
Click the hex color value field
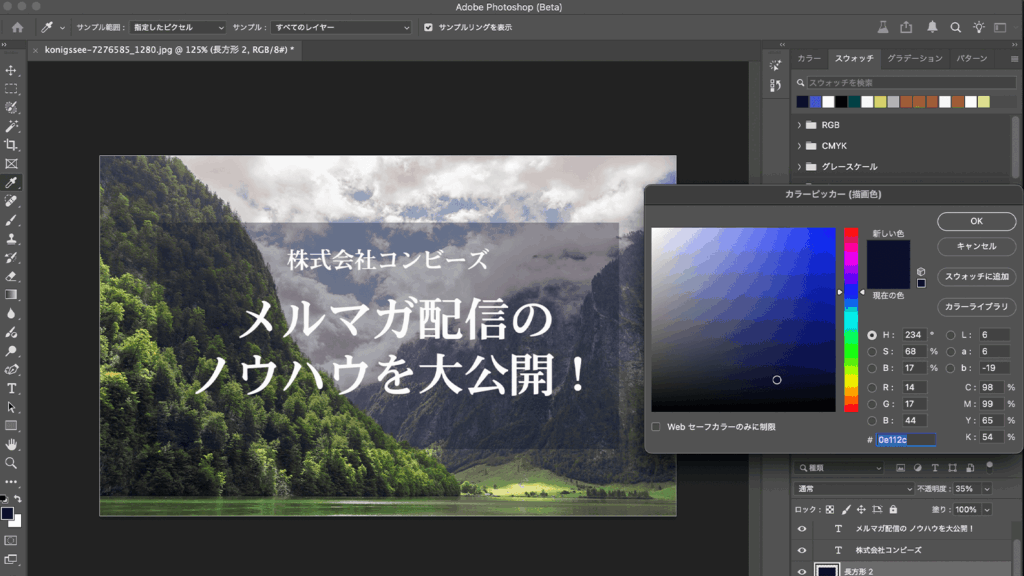point(906,440)
